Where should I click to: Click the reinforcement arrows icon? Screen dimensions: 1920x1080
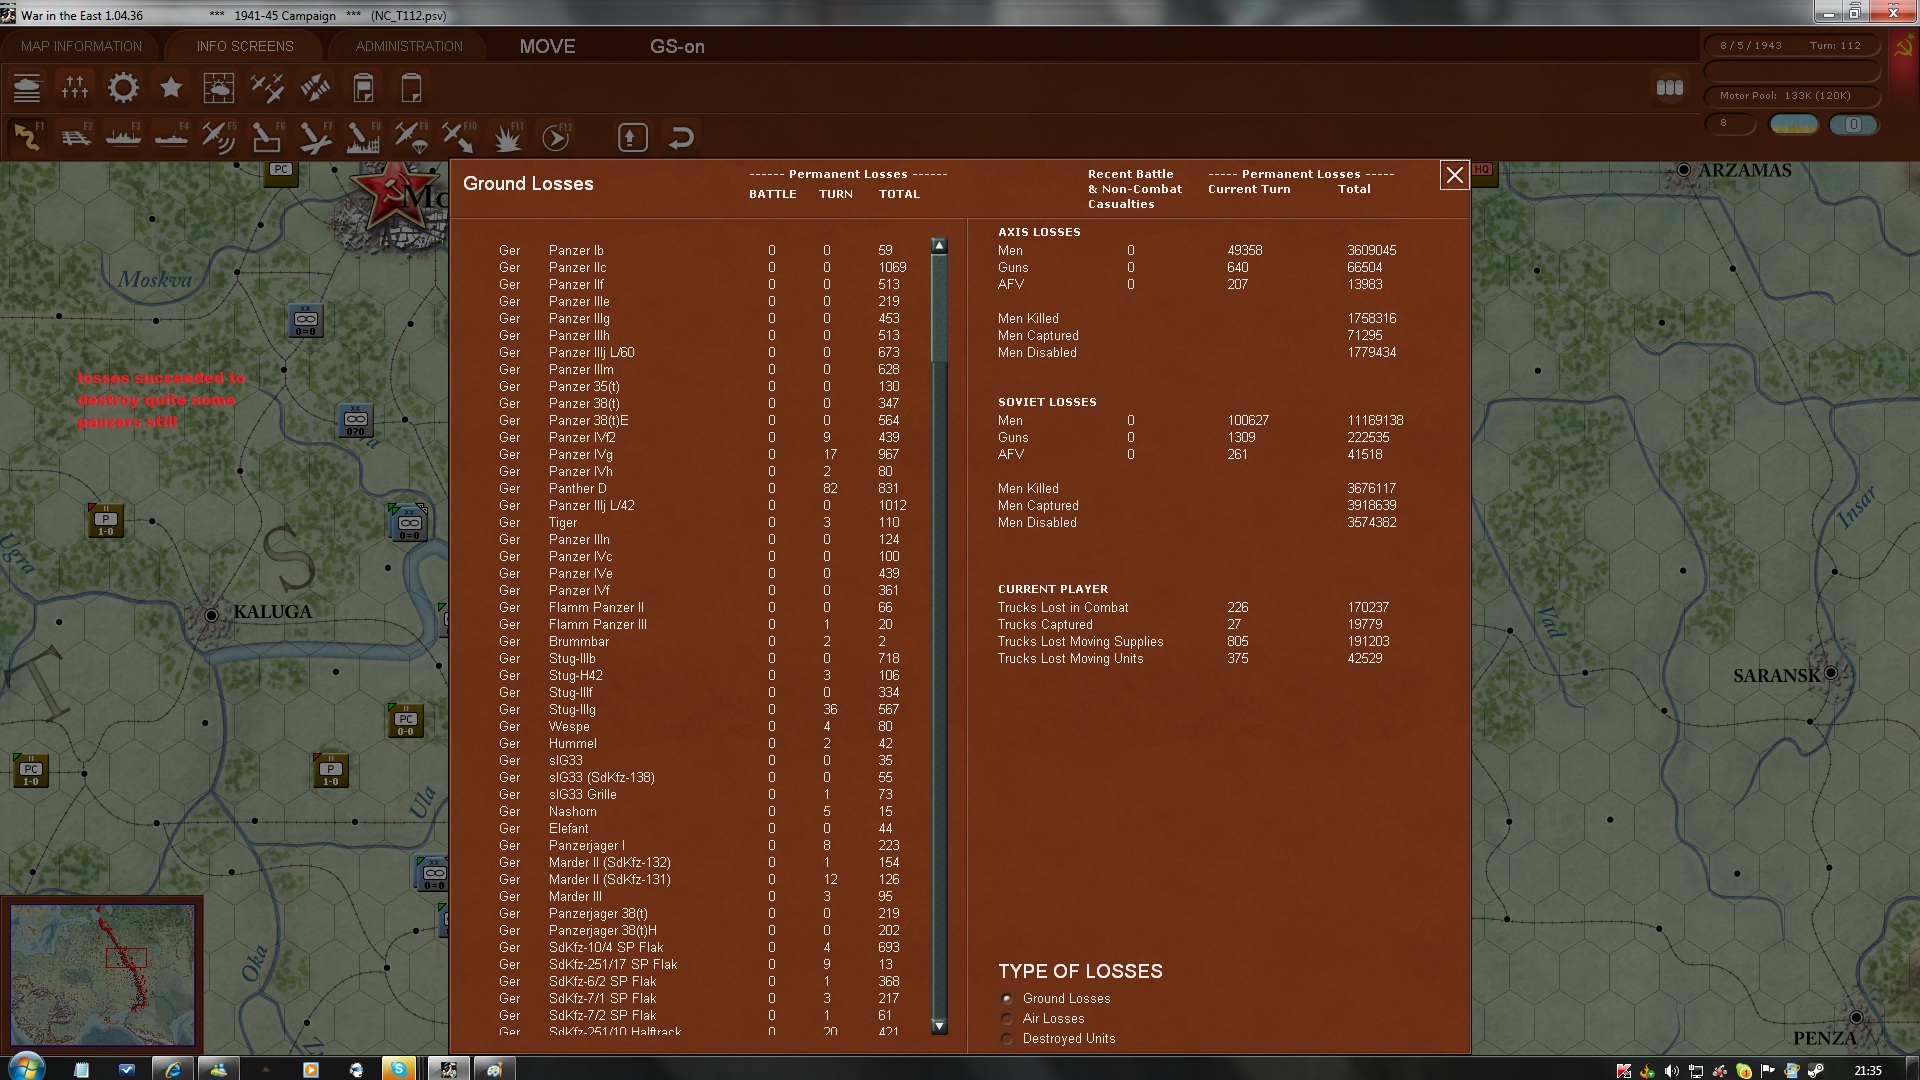tap(315, 88)
